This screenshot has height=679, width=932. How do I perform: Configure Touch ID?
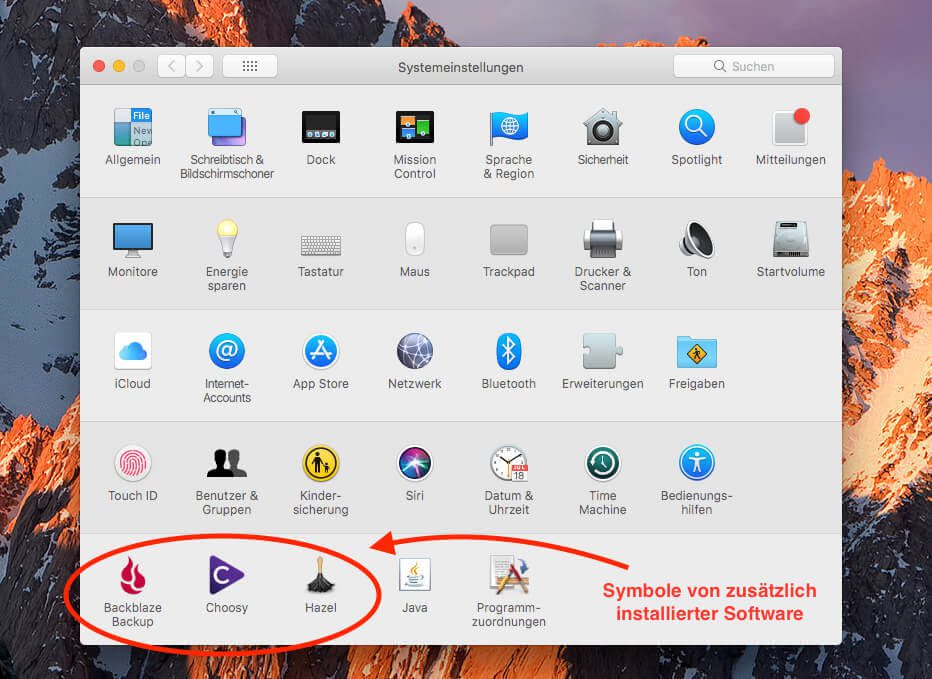[x=133, y=463]
